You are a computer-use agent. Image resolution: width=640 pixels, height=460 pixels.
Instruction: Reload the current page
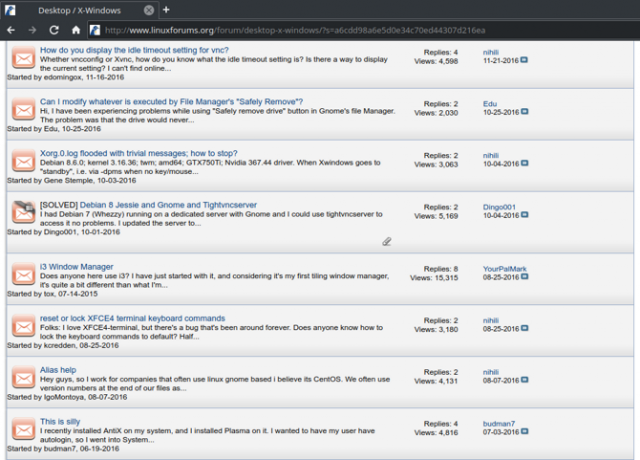coord(54,30)
